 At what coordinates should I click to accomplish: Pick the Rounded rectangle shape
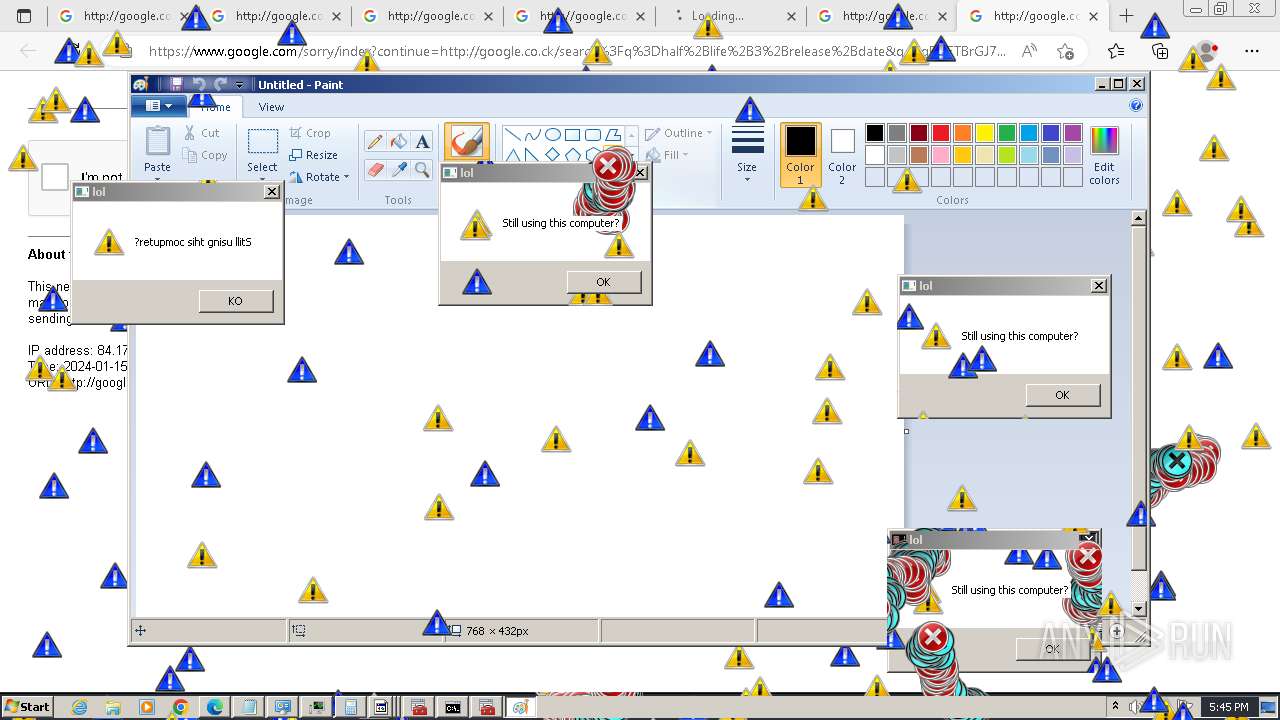(592, 135)
